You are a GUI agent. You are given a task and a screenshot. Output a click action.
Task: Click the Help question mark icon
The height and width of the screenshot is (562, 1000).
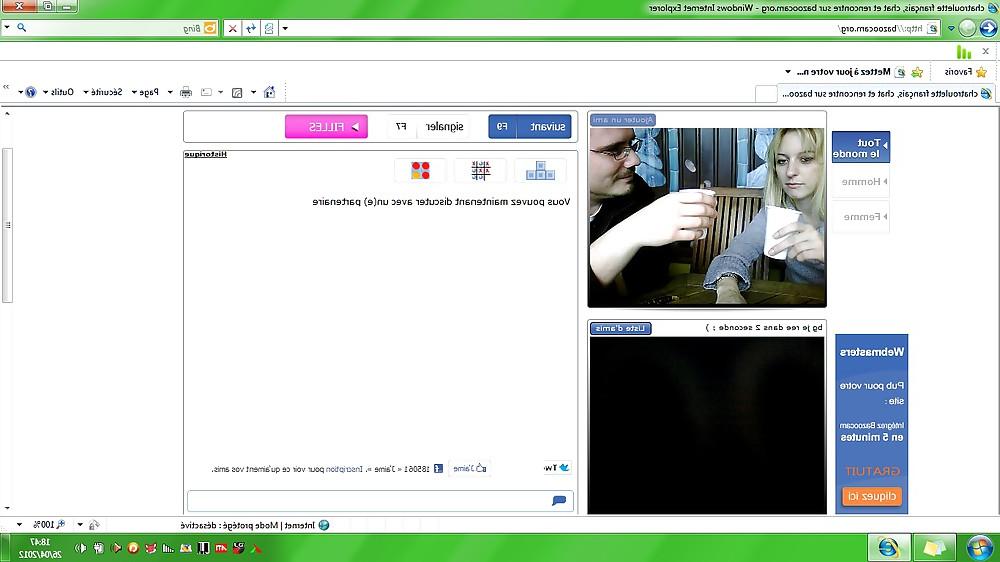[29, 92]
